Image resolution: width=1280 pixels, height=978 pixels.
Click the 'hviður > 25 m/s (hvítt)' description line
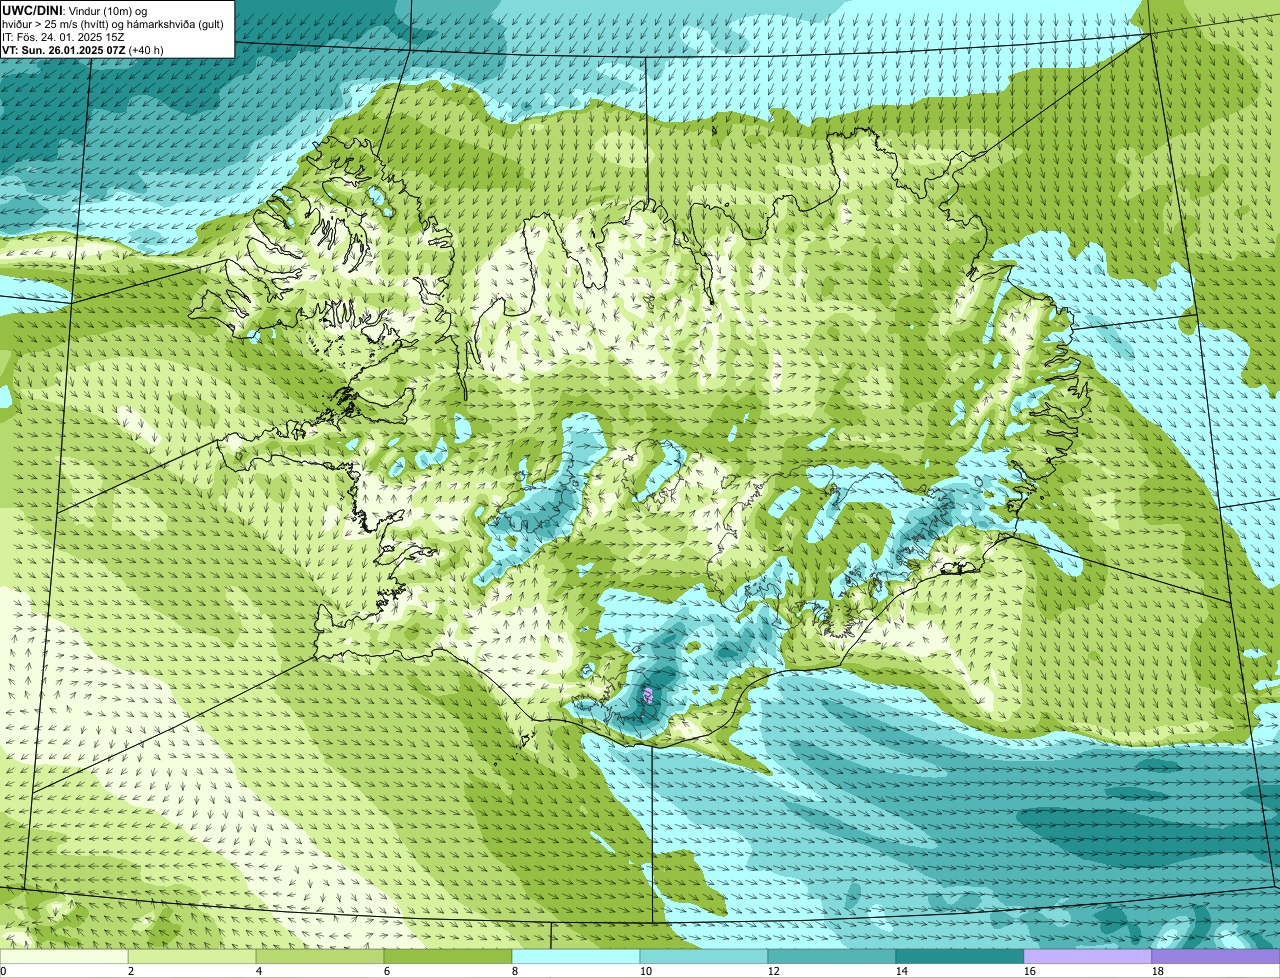[x=113, y=23]
